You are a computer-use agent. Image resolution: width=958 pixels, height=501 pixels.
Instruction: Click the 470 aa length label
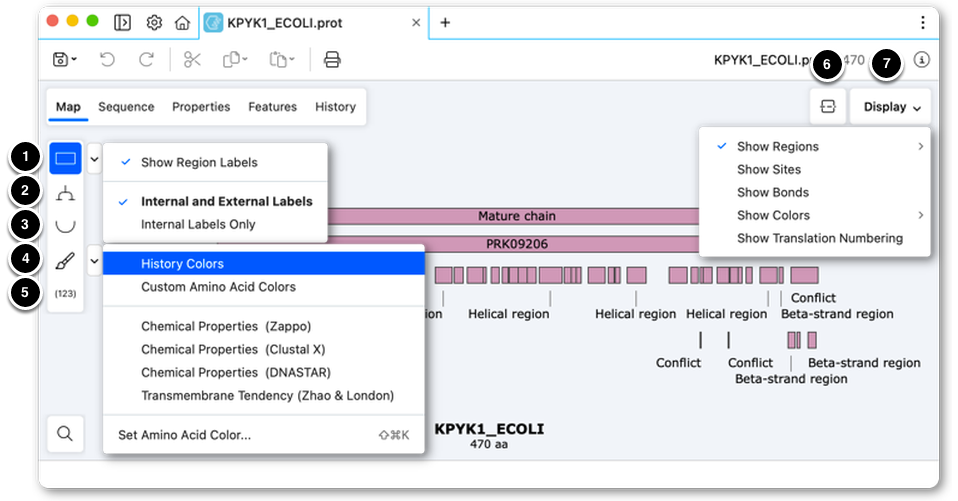tap(489, 444)
